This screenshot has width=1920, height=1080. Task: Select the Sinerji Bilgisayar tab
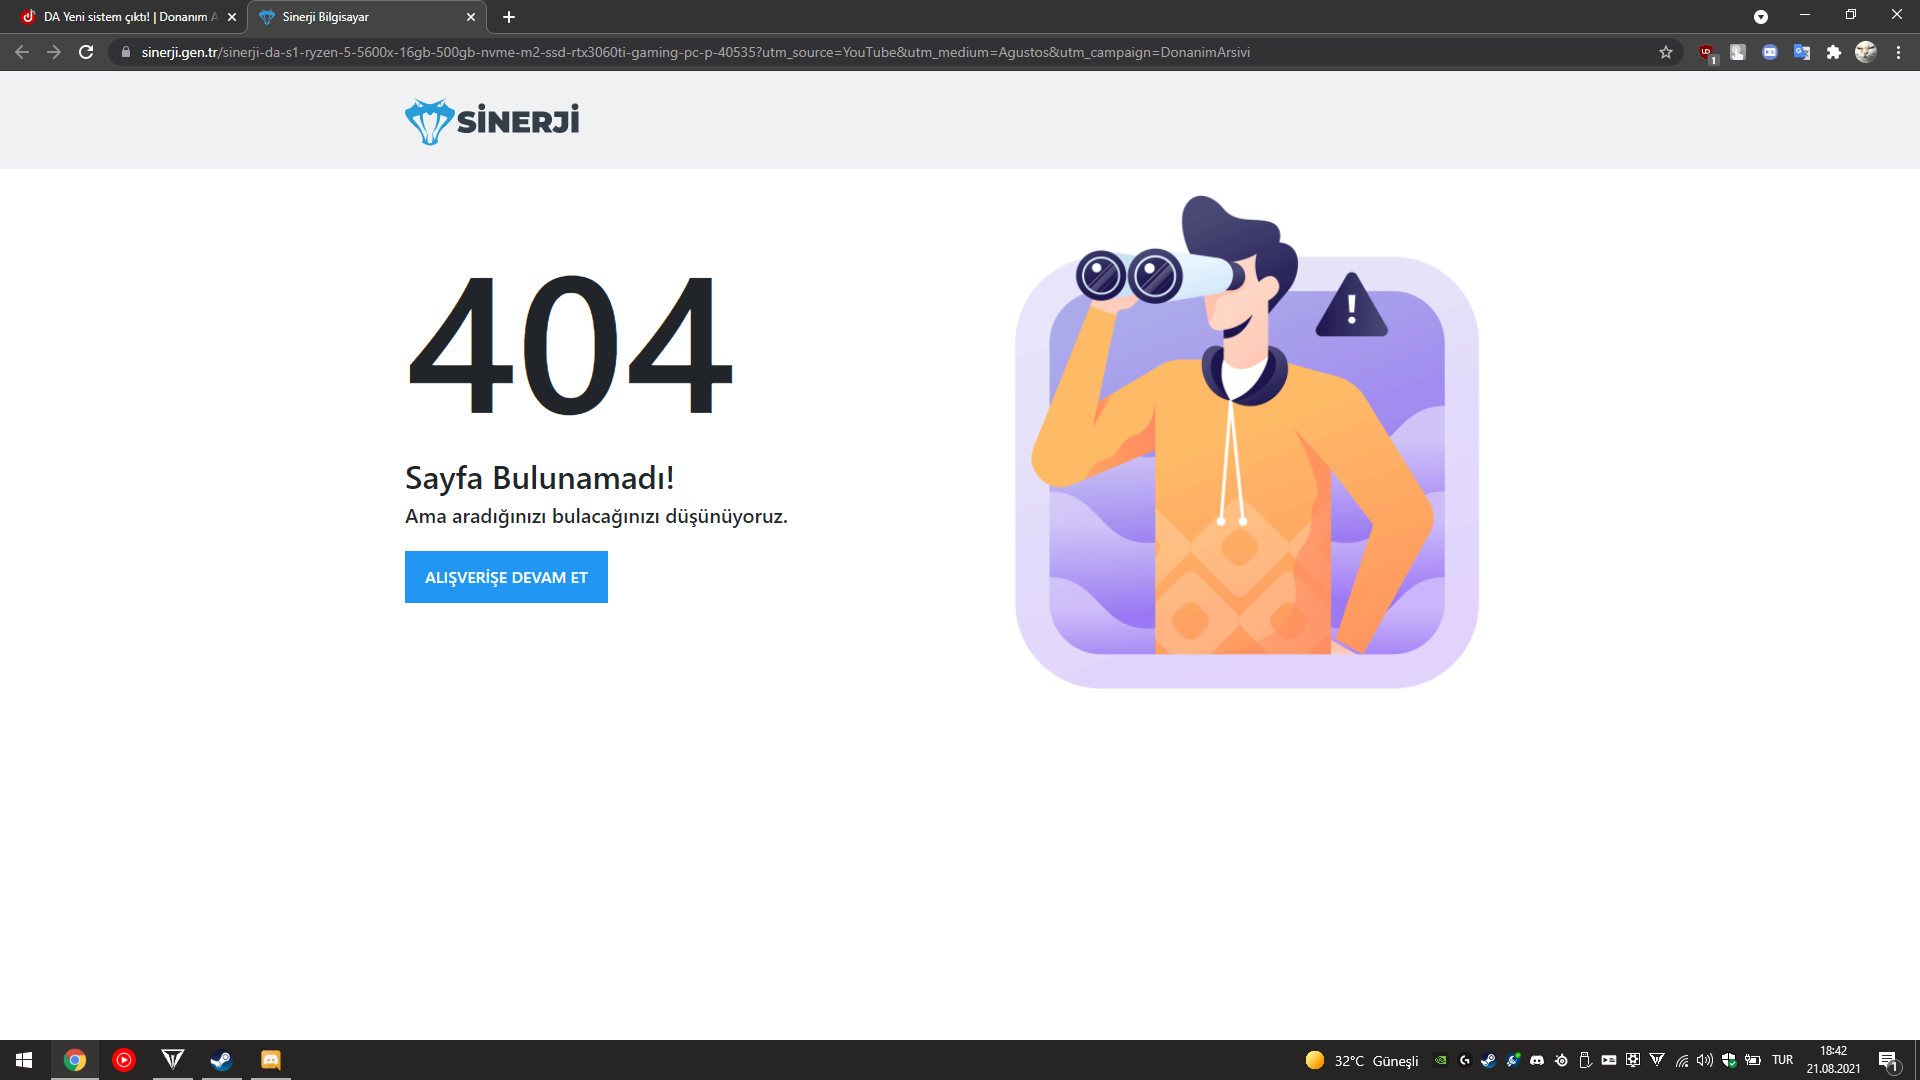point(365,17)
